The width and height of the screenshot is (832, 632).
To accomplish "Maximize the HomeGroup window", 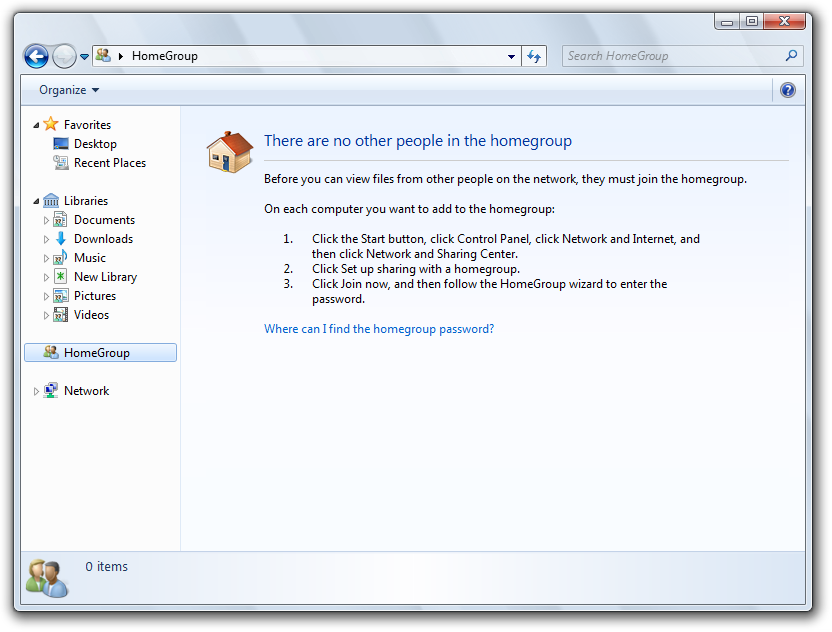I will pos(751,21).
